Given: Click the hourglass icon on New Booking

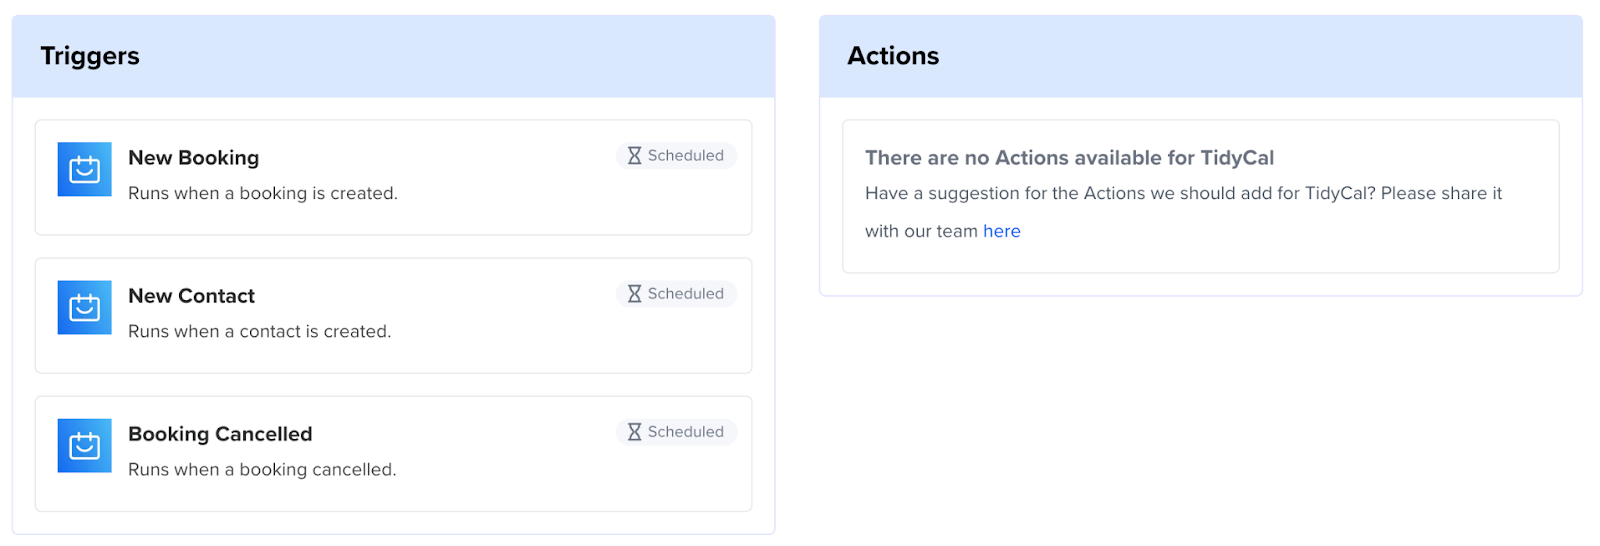Looking at the screenshot, I should (x=634, y=156).
